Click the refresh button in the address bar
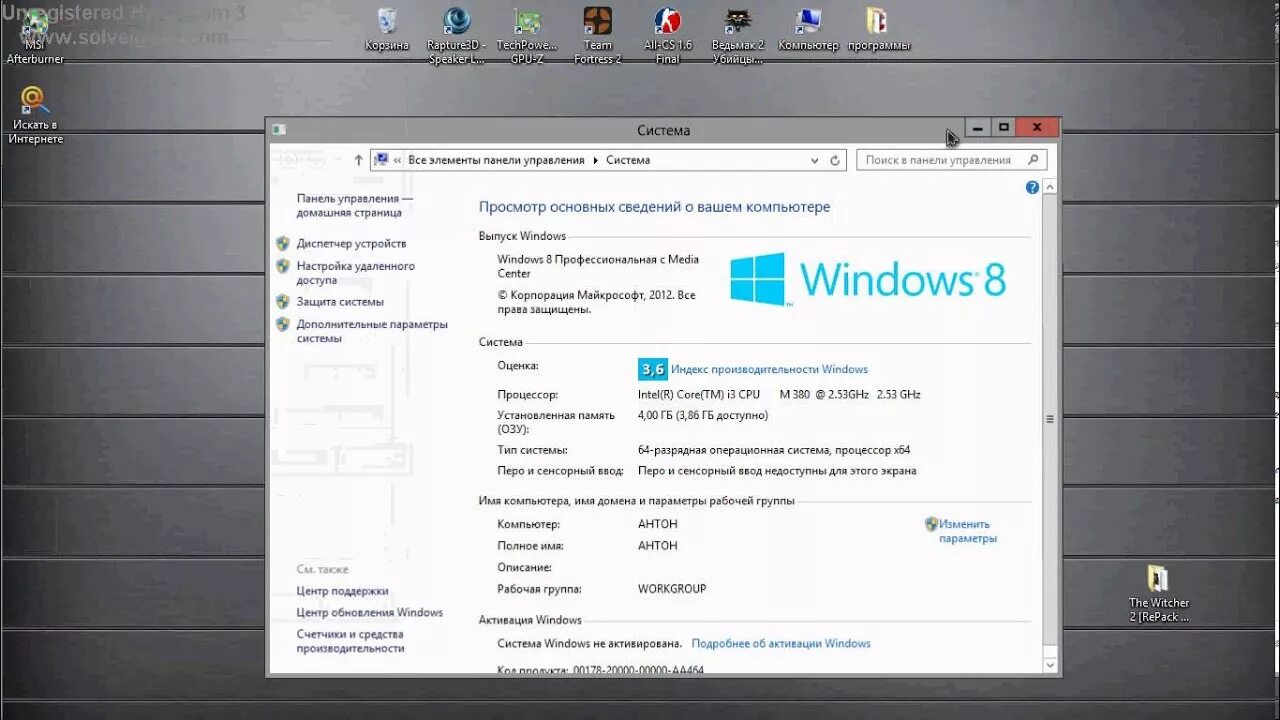1280x720 pixels. tap(835, 160)
